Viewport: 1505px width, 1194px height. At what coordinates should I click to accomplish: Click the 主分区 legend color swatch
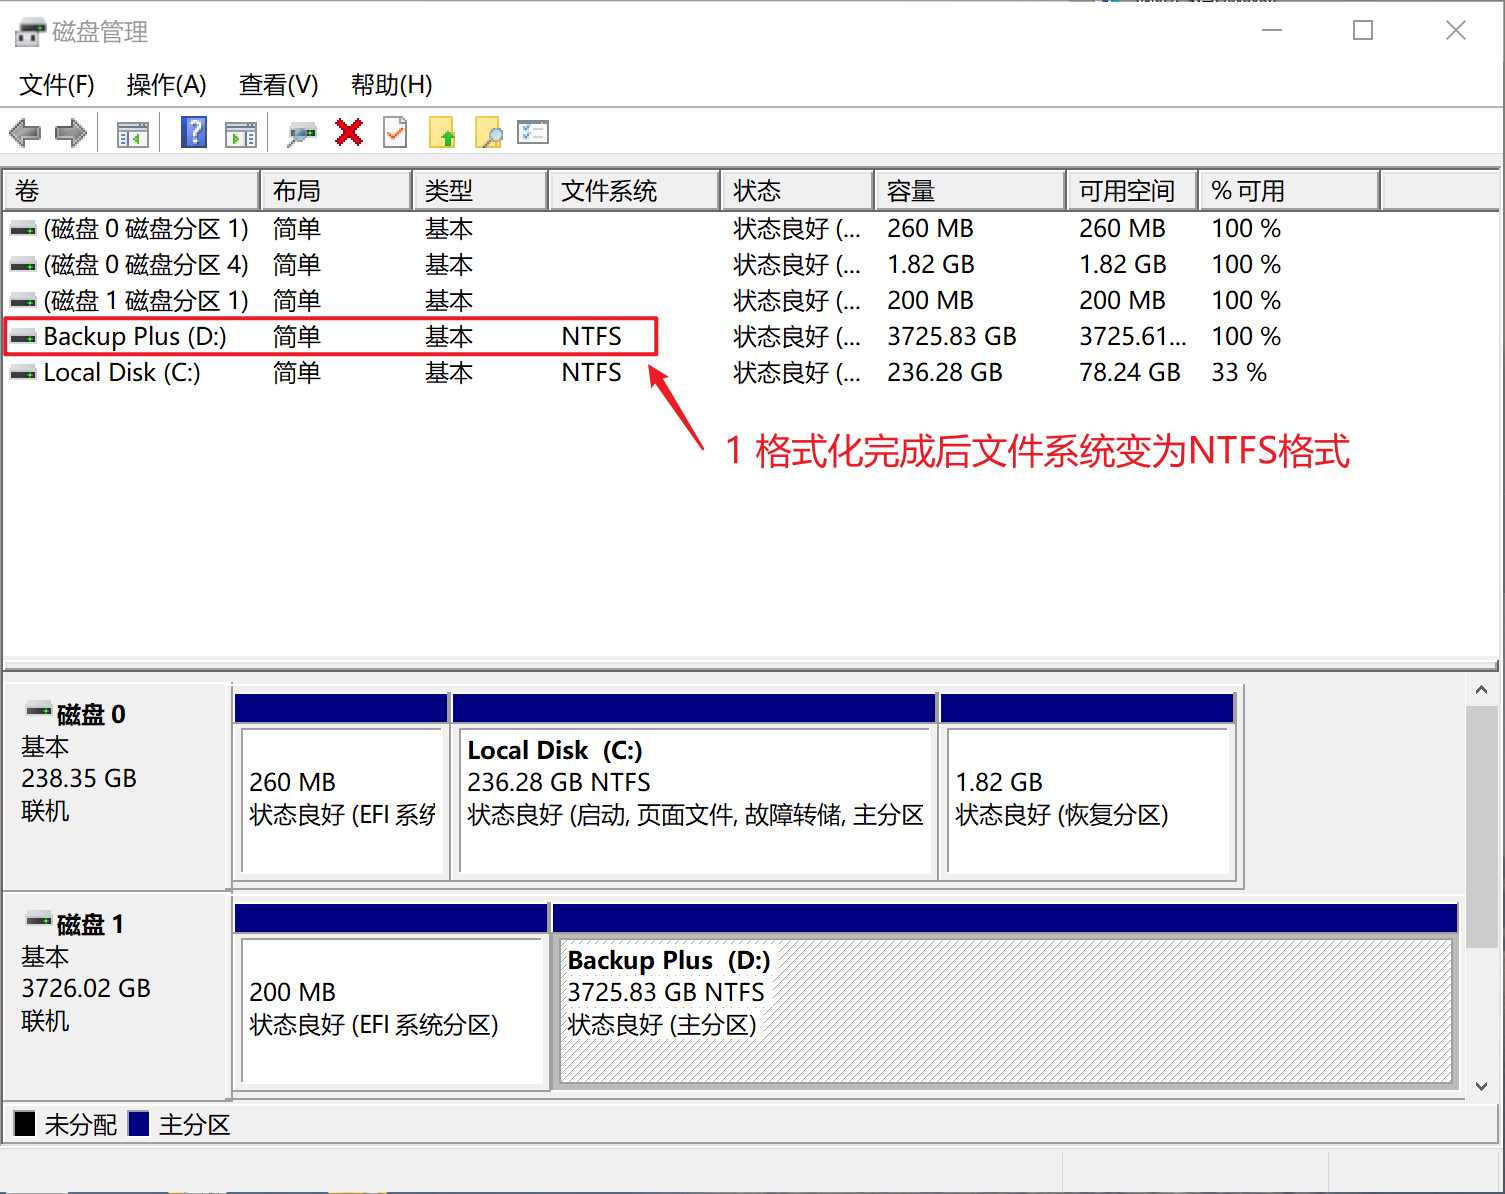point(139,1124)
